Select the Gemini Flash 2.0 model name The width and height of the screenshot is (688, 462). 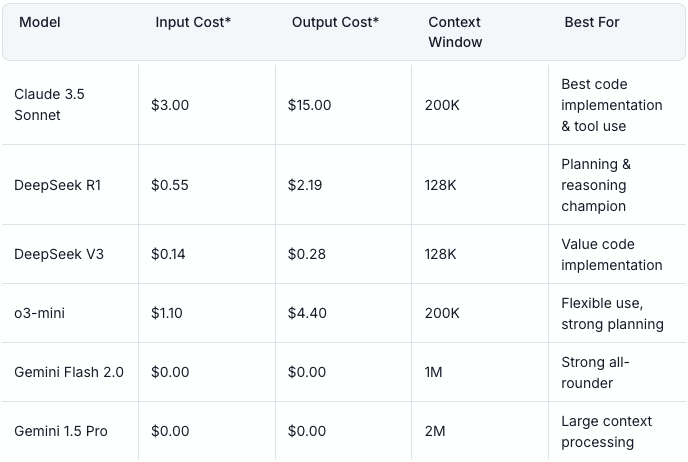(x=69, y=372)
